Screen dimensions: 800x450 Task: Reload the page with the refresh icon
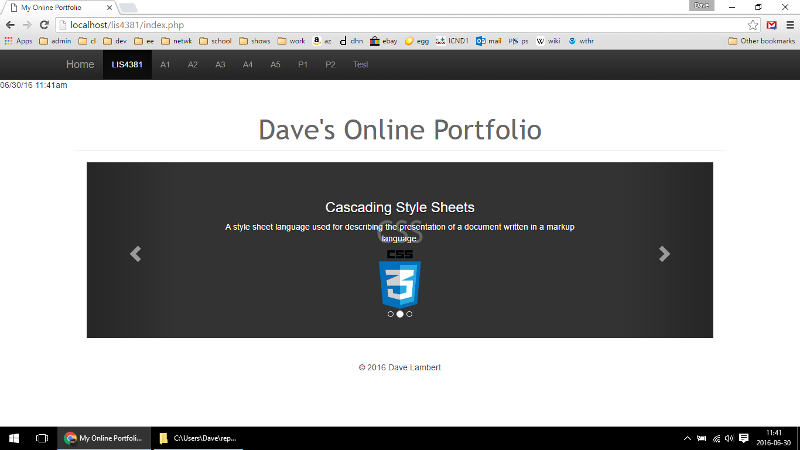point(44,25)
